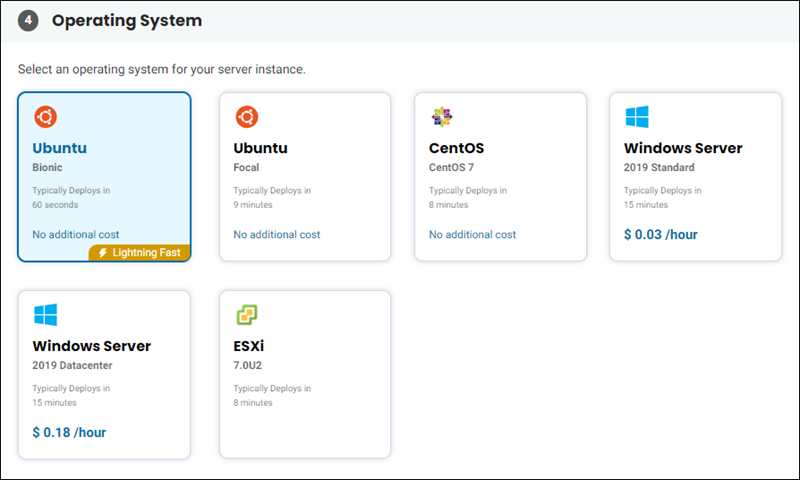Pick the CentOS card heading

pyautogui.click(x=456, y=148)
